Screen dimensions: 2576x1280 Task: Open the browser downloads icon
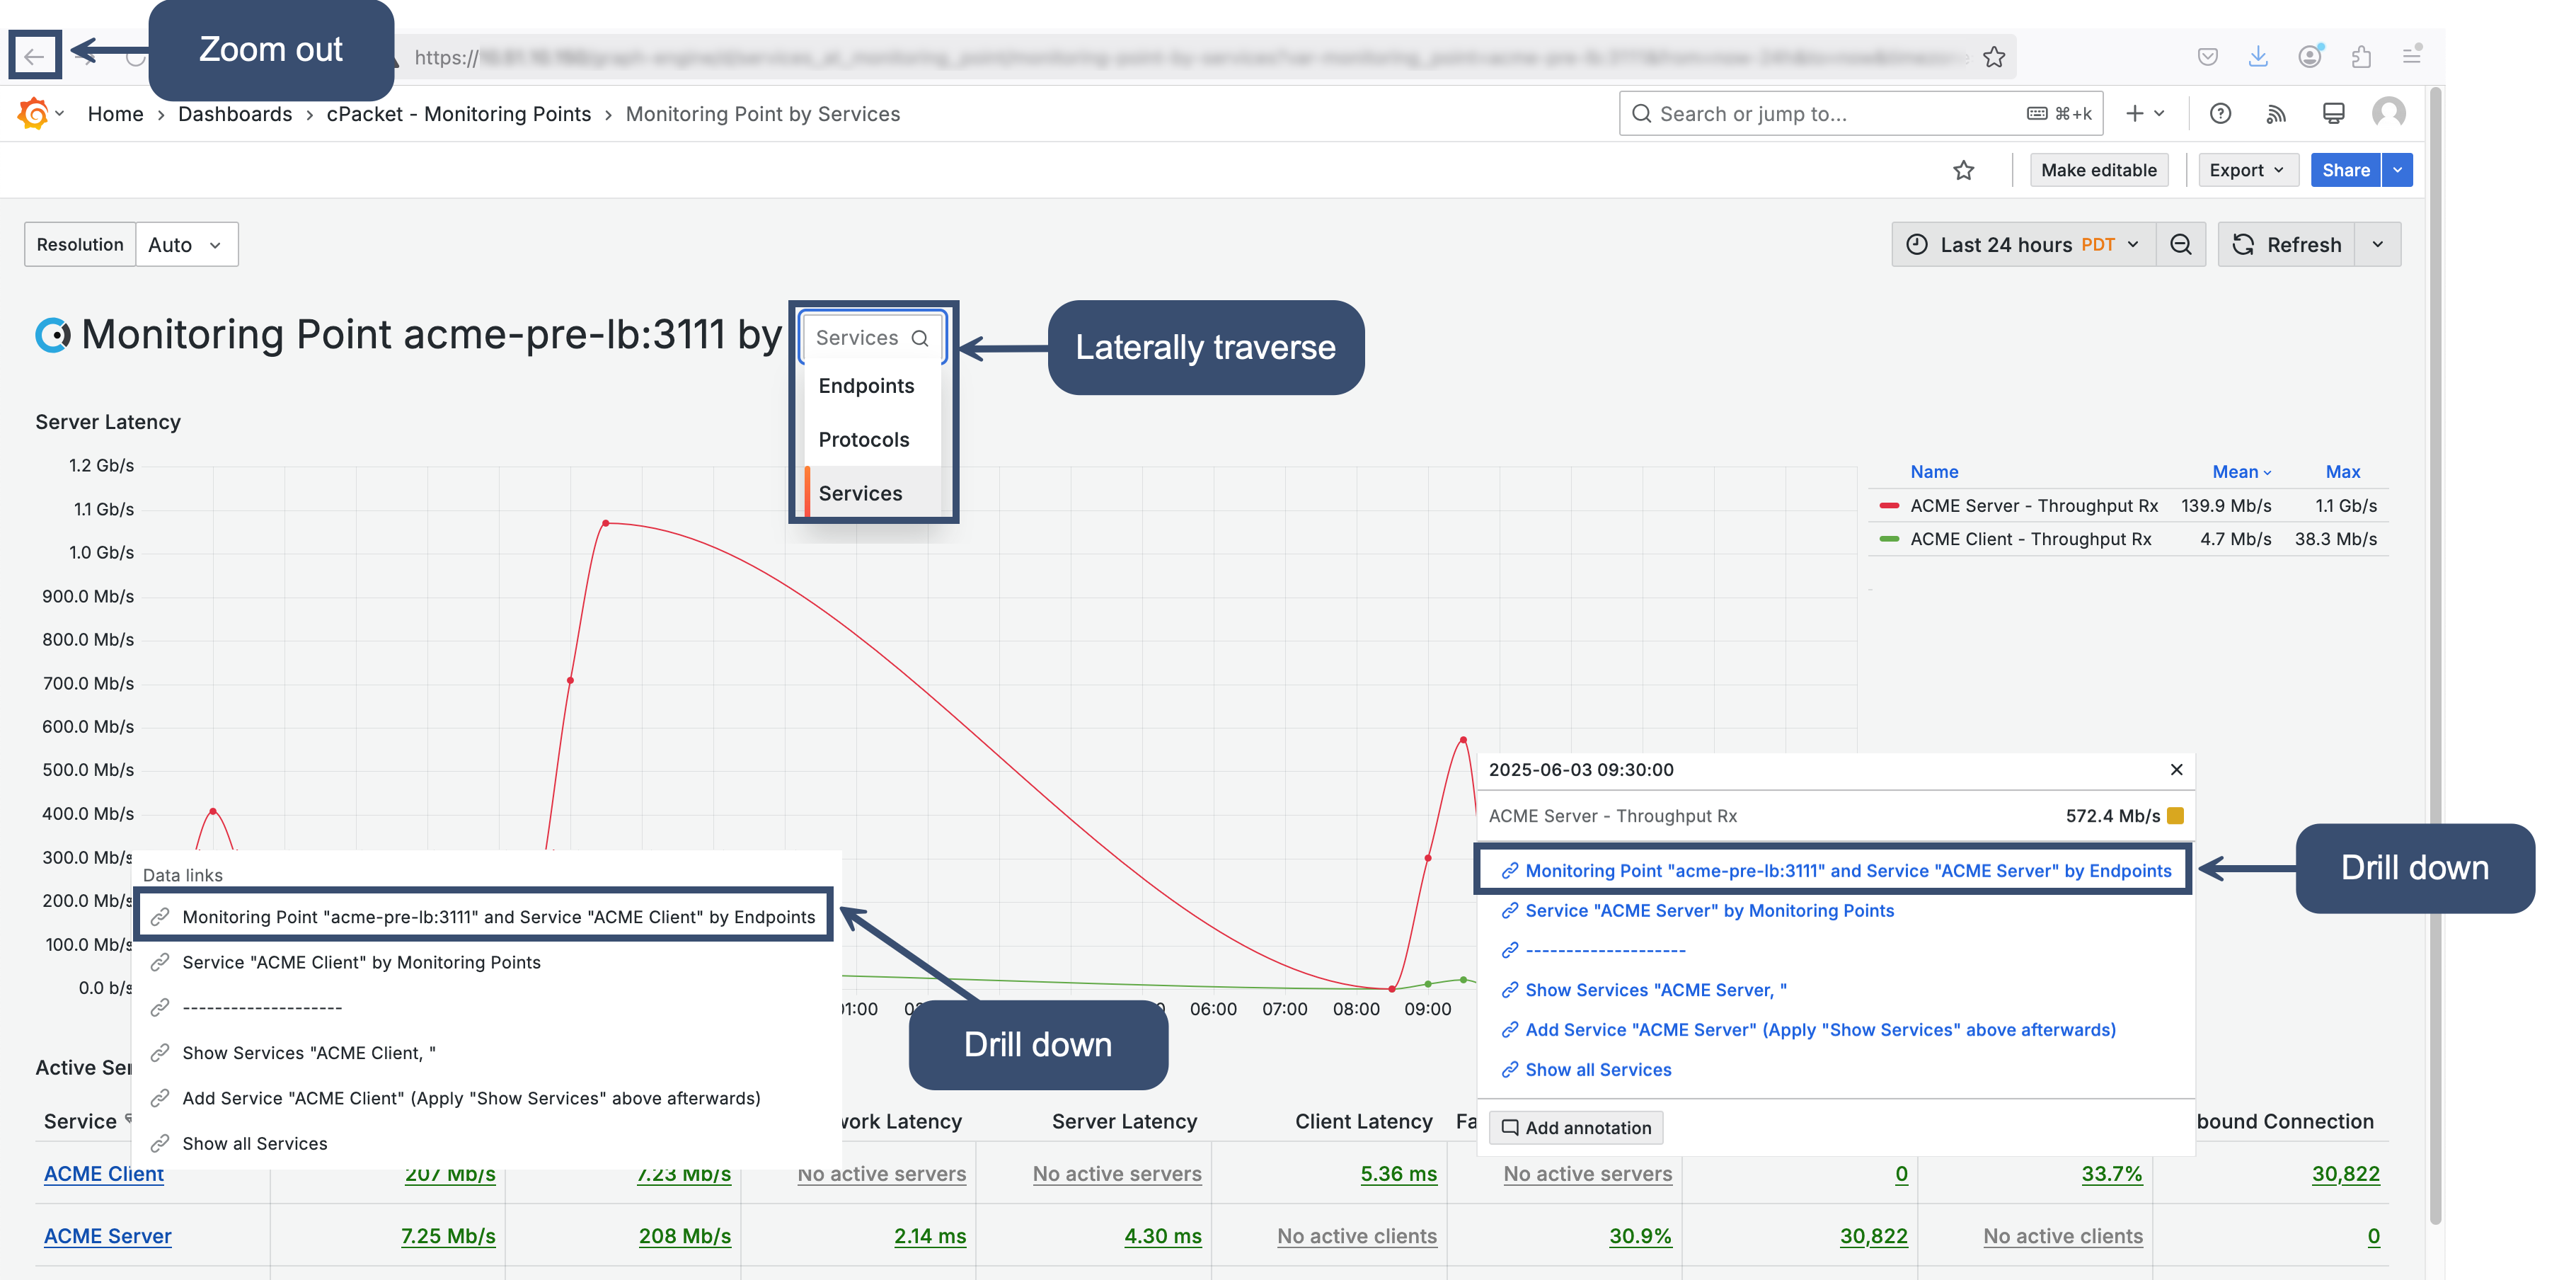click(x=2258, y=57)
